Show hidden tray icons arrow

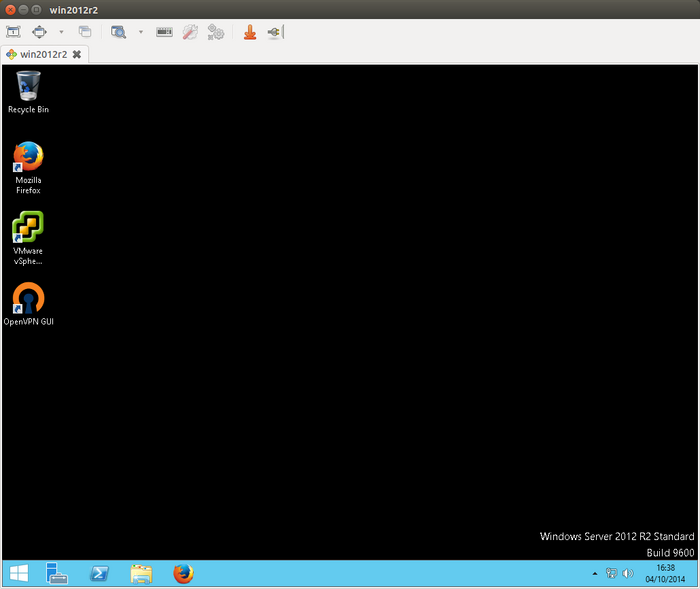coord(595,574)
